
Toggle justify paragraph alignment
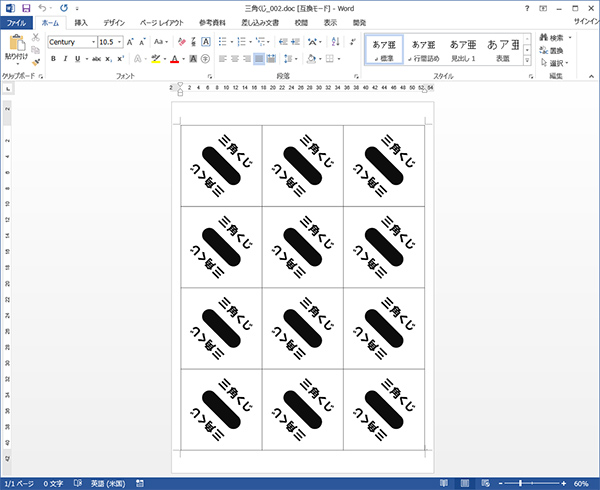click(259, 59)
